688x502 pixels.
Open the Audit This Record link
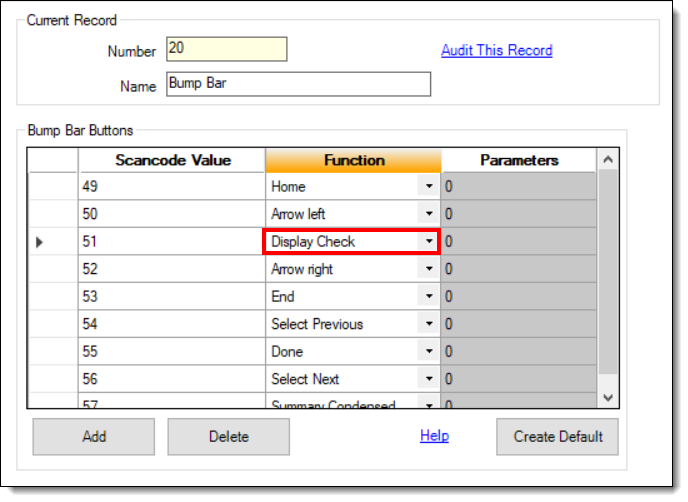(496, 50)
